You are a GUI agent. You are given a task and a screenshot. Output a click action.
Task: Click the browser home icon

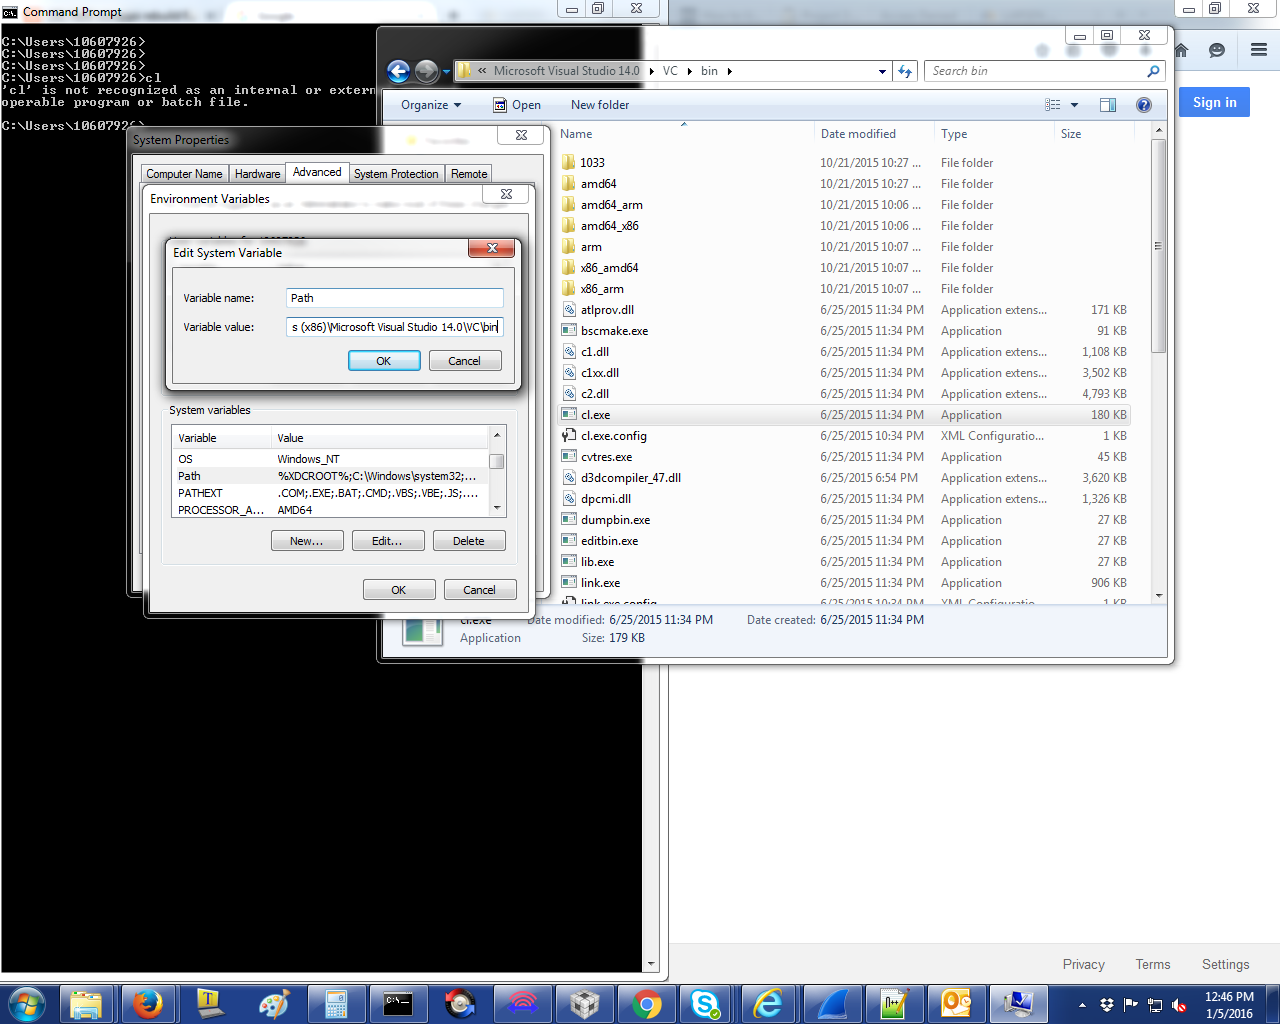pos(1181,50)
